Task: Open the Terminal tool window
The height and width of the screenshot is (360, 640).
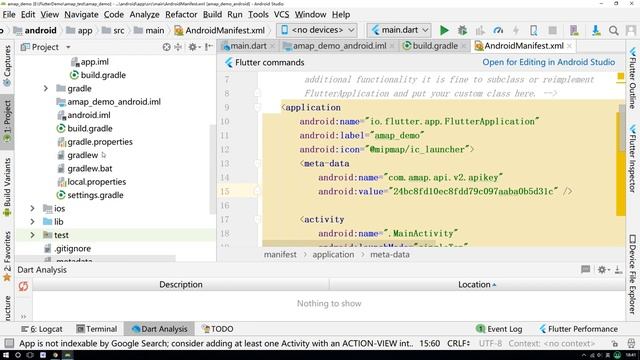Action: [x=97, y=329]
